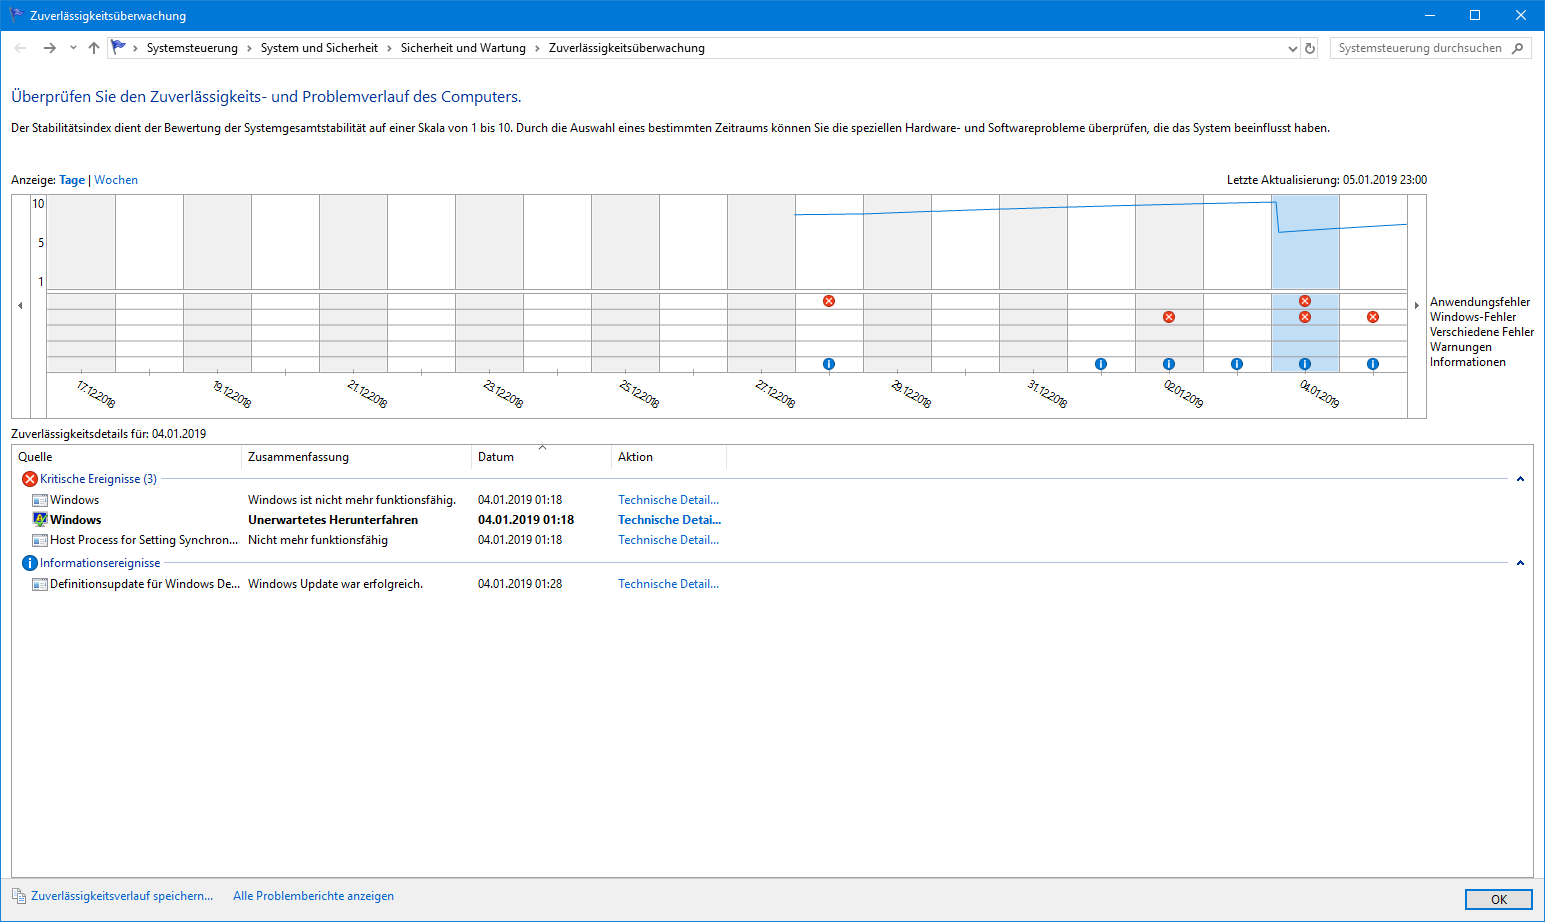Click the information icon on 03.01.2019 column
Image resolution: width=1545 pixels, height=922 pixels.
[1237, 364]
